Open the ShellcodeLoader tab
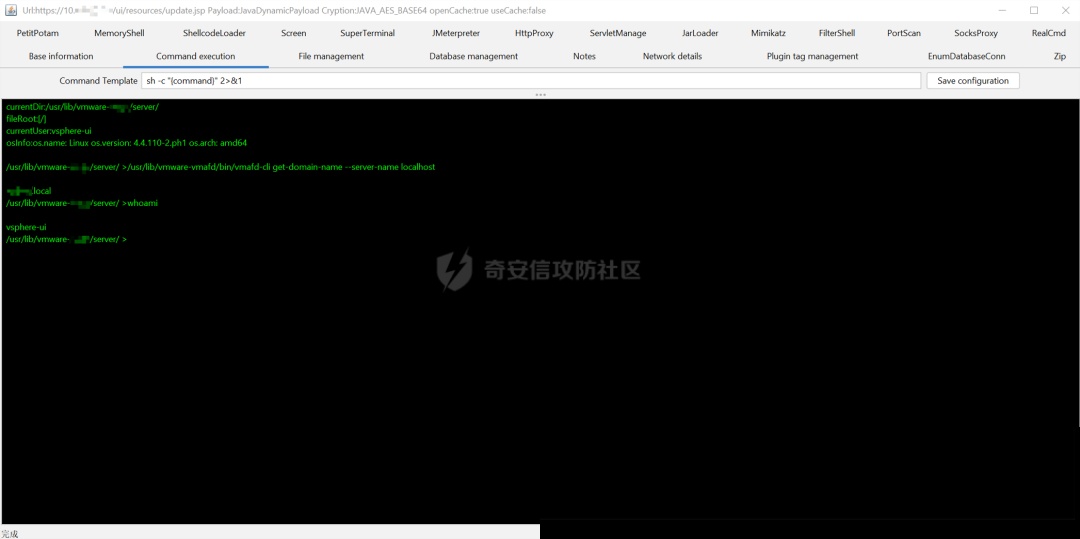 [x=214, y=33]
